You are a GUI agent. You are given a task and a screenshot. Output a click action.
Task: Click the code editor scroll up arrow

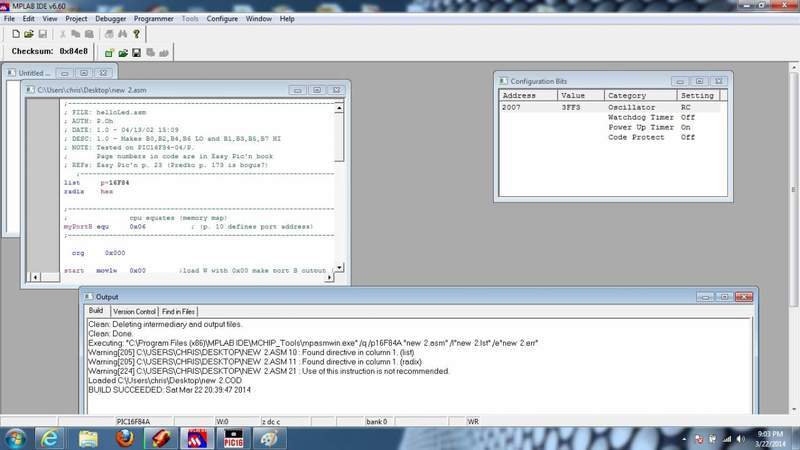339,108
